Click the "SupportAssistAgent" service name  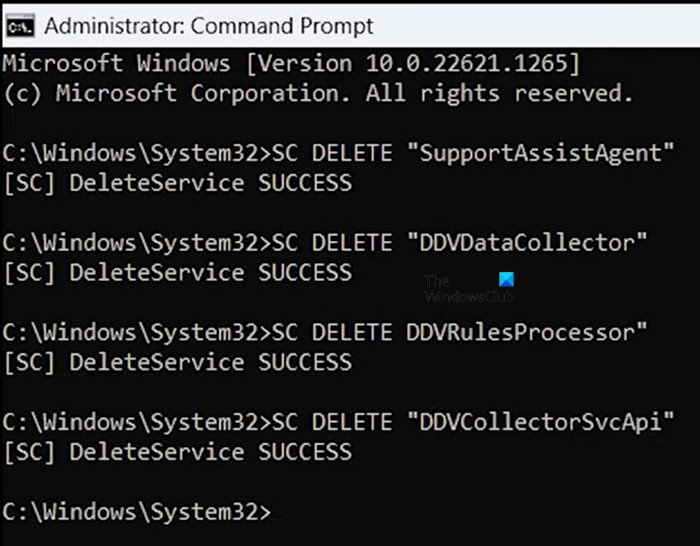(x=541, y=153)
